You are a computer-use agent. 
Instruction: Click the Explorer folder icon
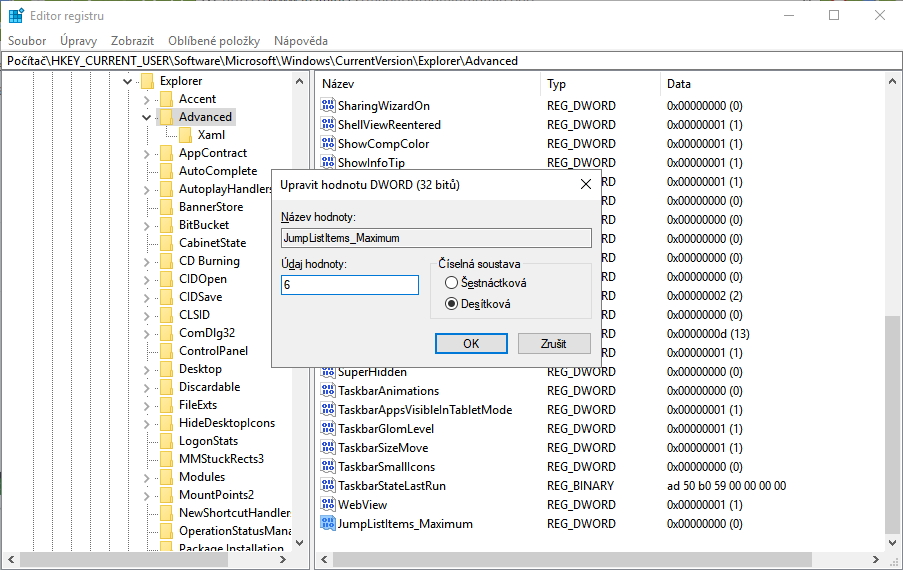coord(147,81)
